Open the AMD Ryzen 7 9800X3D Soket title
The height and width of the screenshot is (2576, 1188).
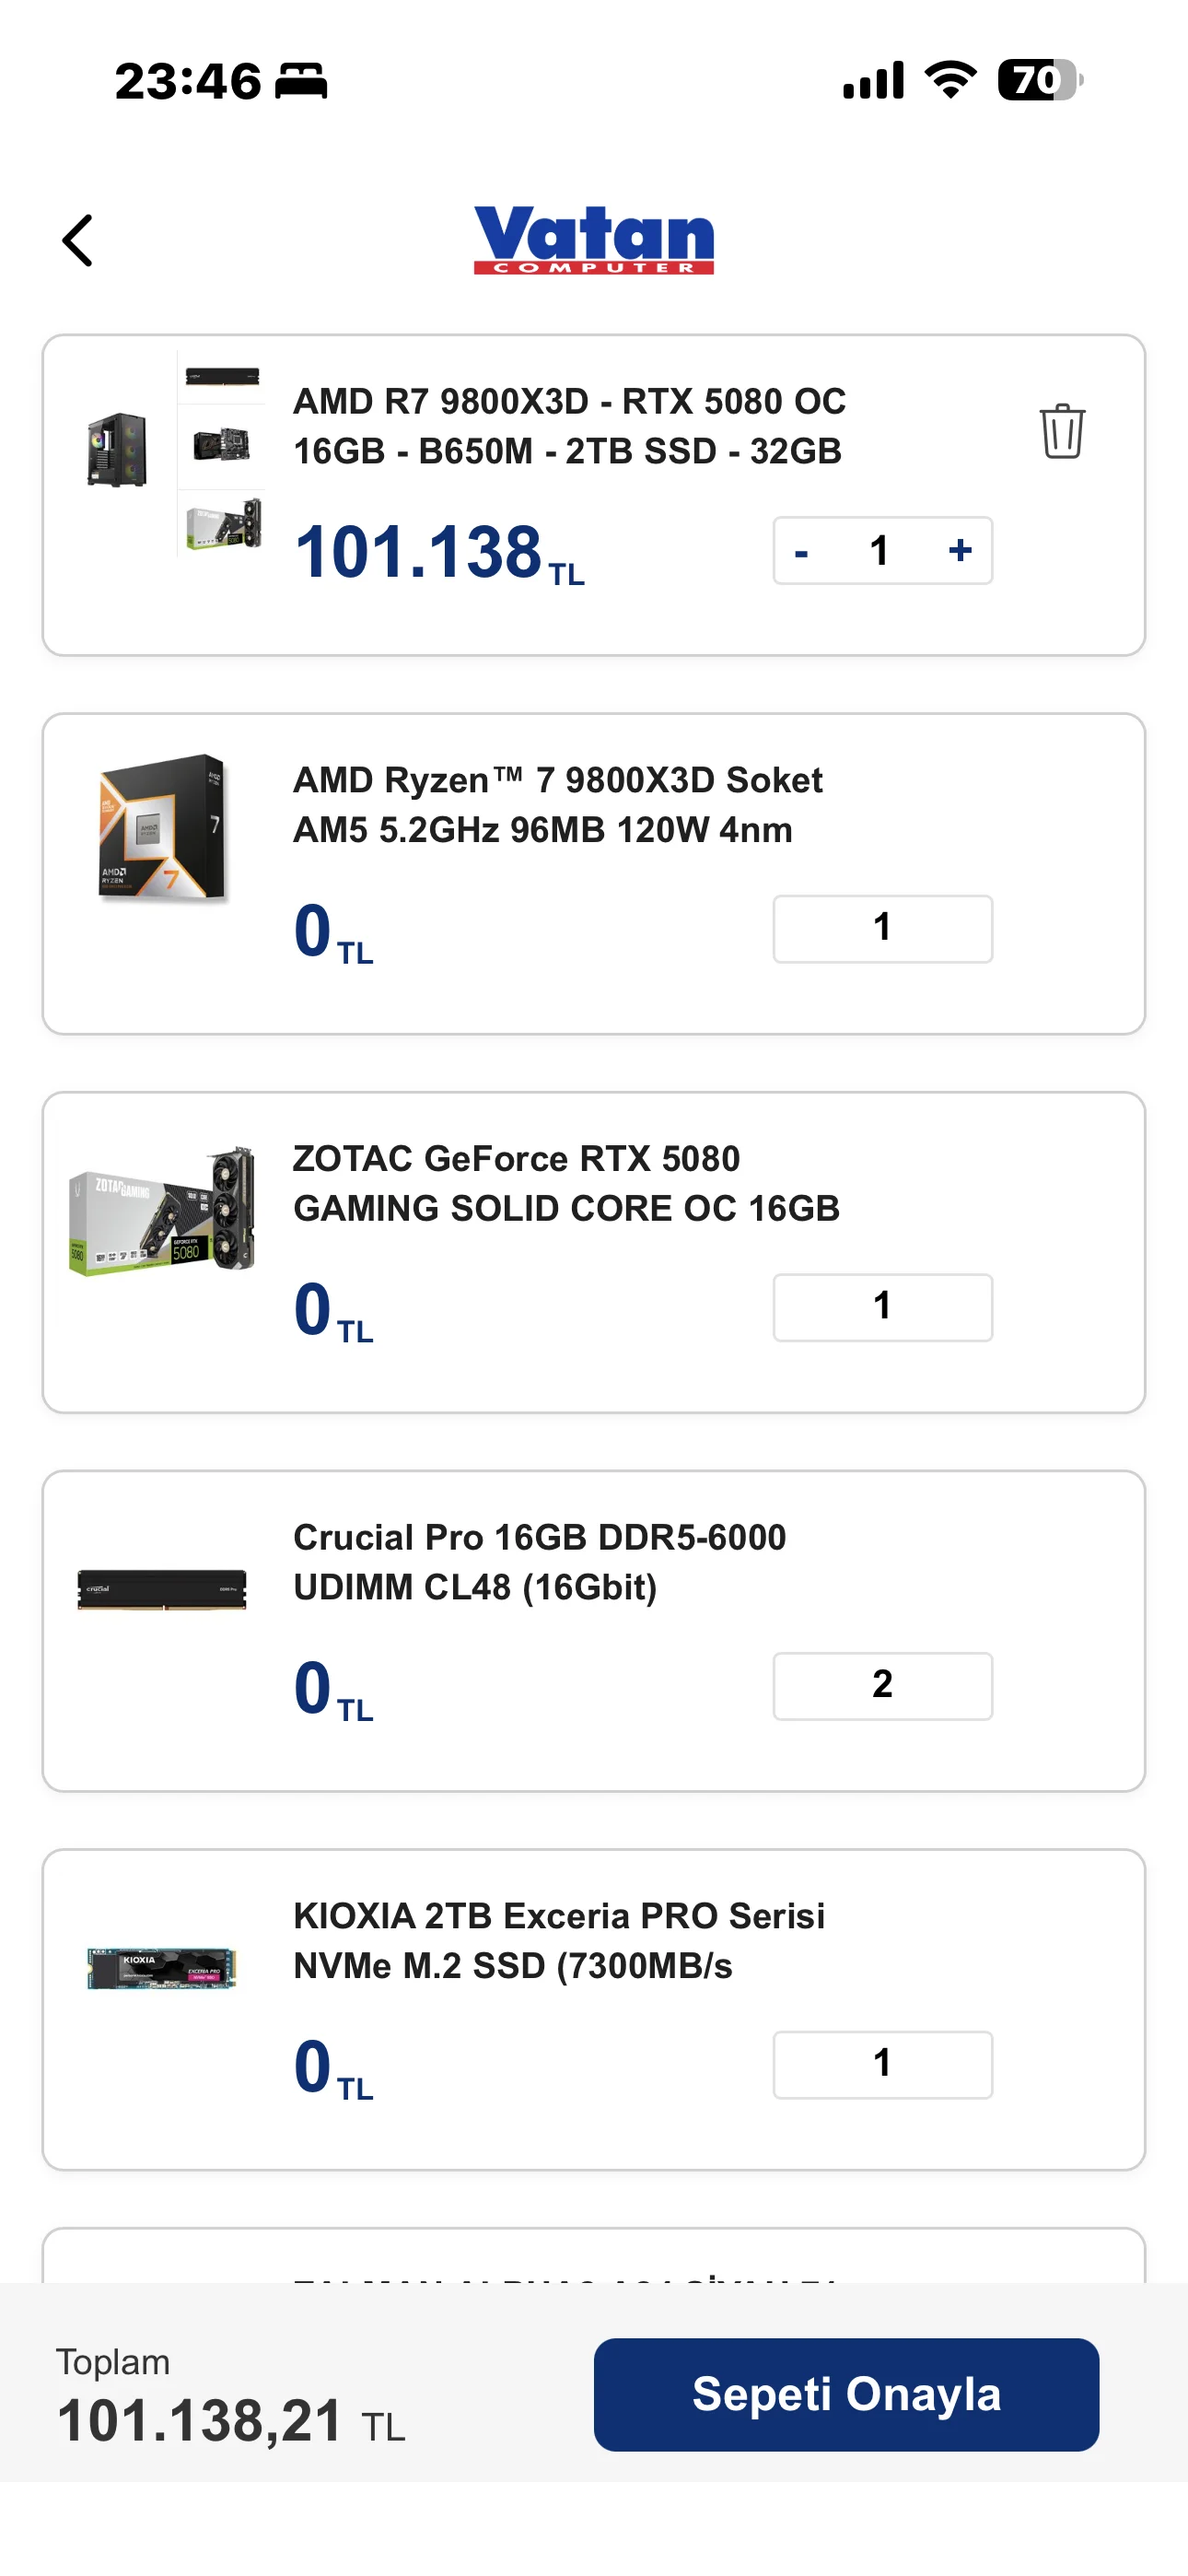pos(557,805)
